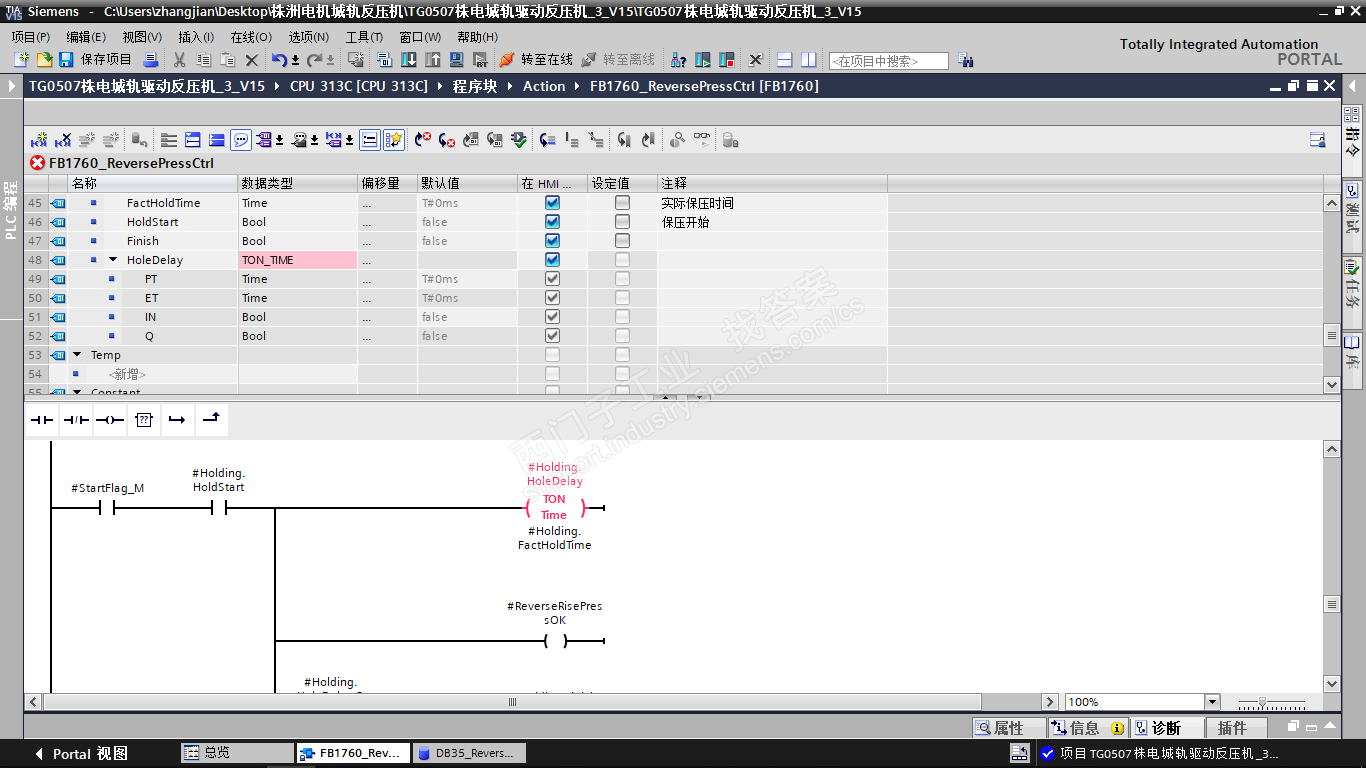Split the editor space horizontally

click(x=785, y=60)
